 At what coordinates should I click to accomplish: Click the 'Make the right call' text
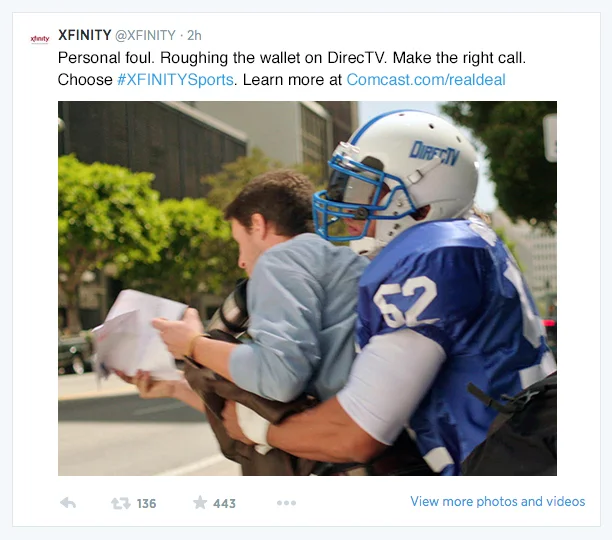tap(459, 58)
